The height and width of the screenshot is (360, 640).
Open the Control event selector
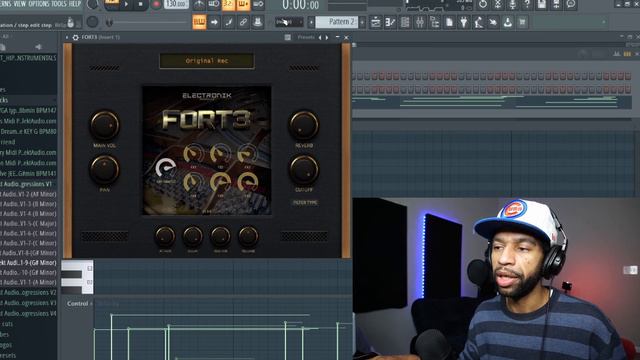coord(79,304)
